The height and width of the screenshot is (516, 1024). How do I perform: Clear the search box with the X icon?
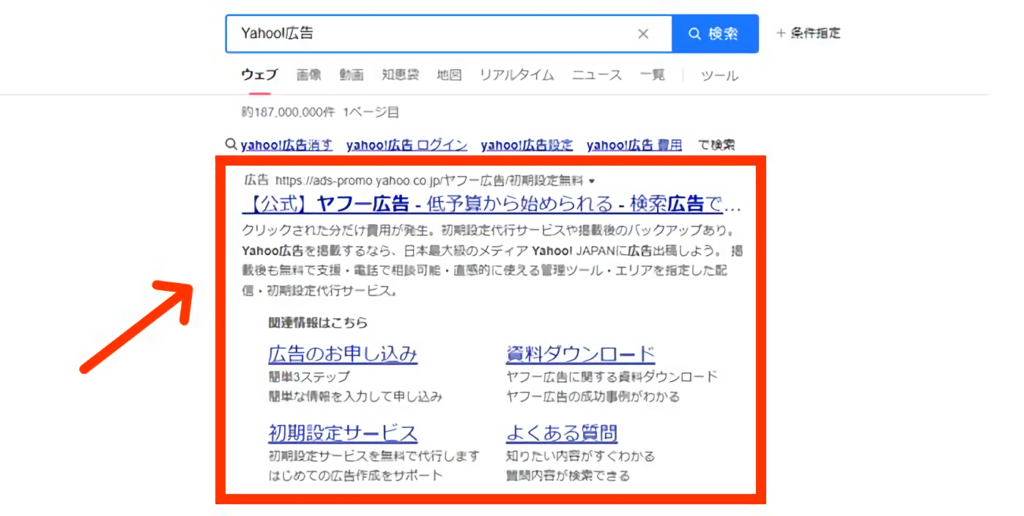643,34
